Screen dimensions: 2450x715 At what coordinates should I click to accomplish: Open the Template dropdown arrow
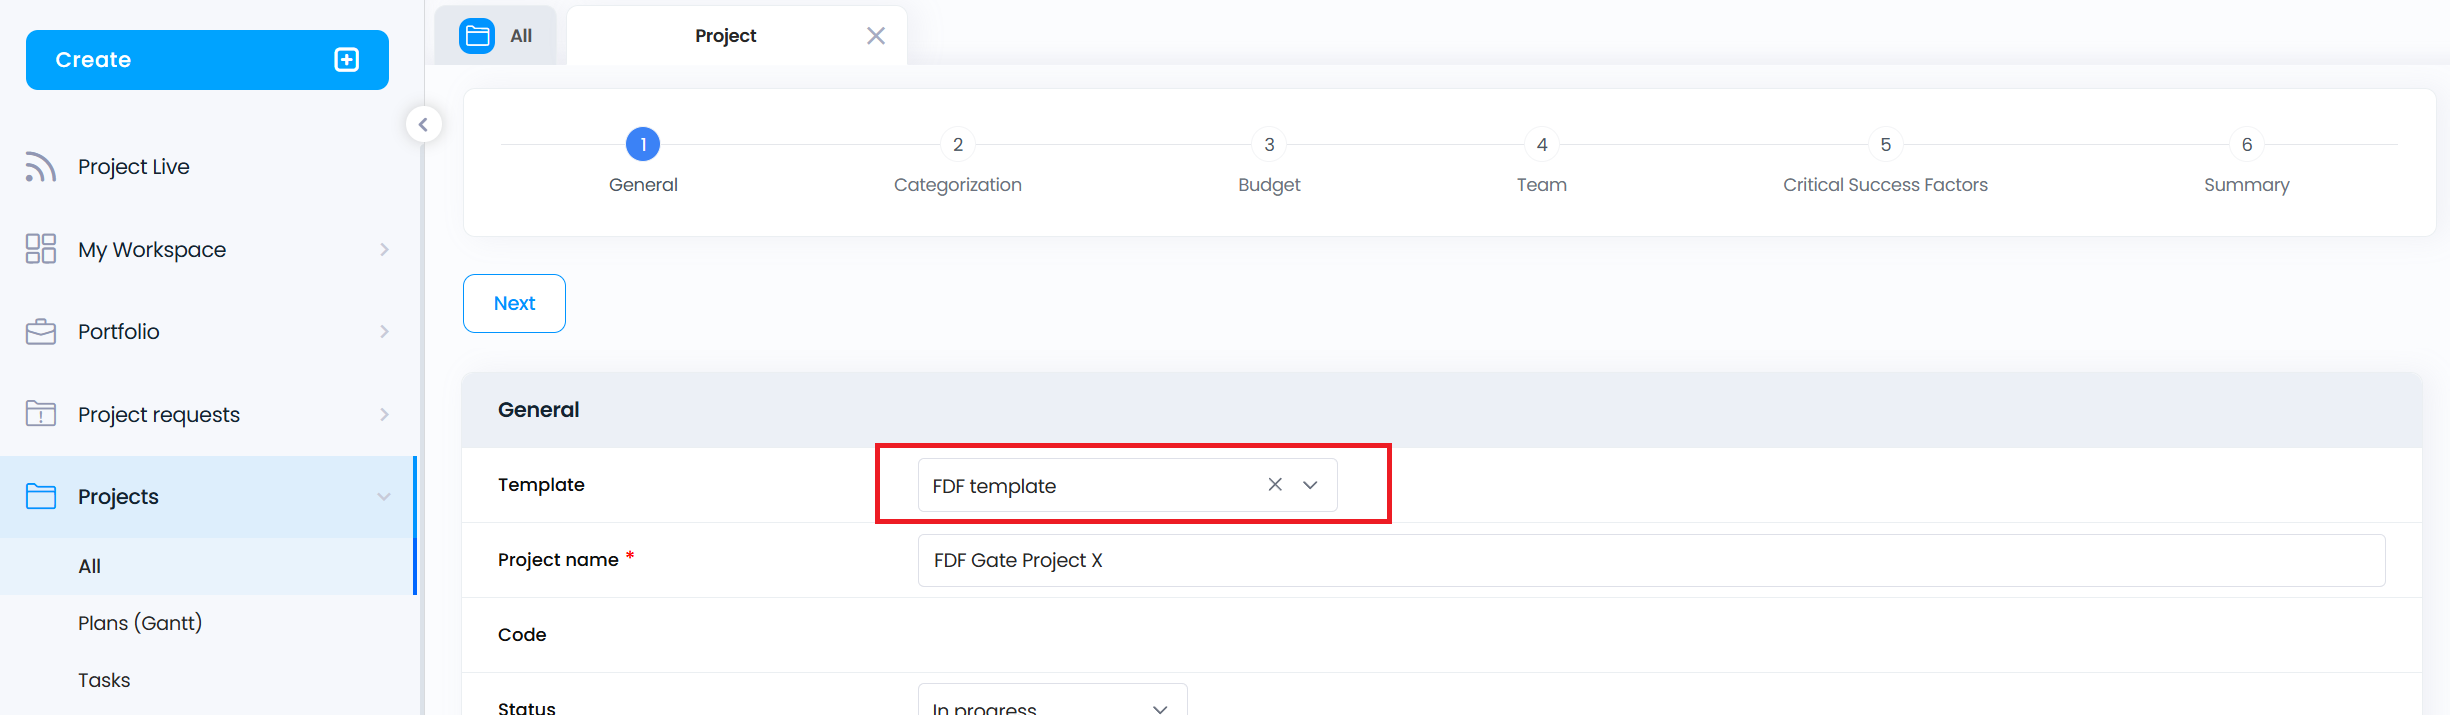(x=1310, y=485)
